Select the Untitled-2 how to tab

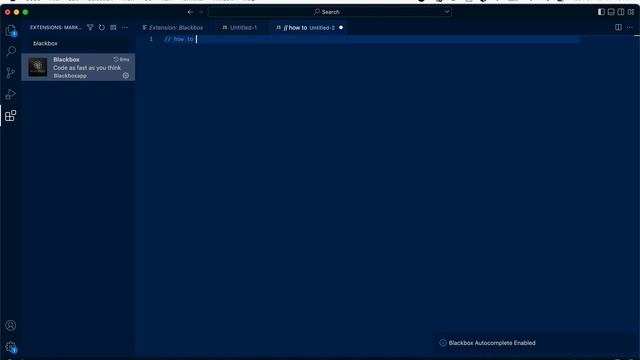(x=309, y=28)
